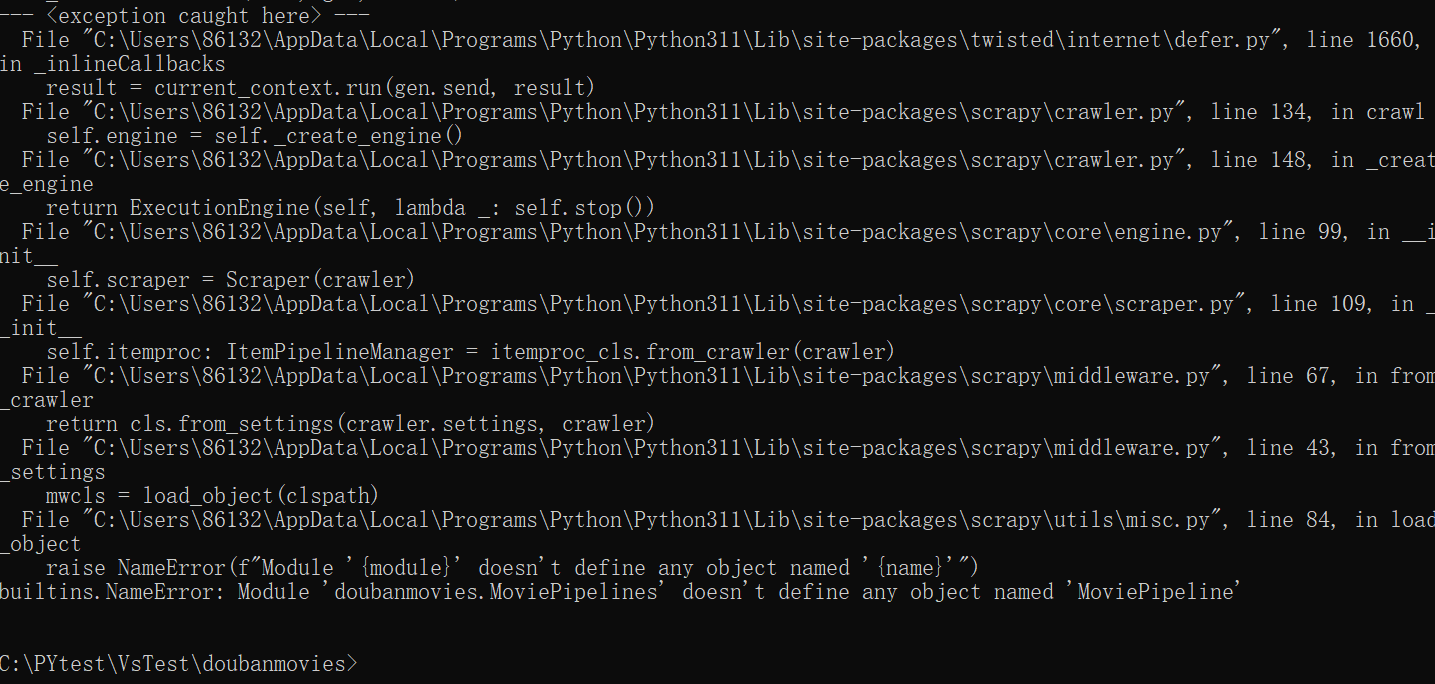Click the "return cls.from_settings" code line
Screen dimensions: 1435x684
(350, 424)
